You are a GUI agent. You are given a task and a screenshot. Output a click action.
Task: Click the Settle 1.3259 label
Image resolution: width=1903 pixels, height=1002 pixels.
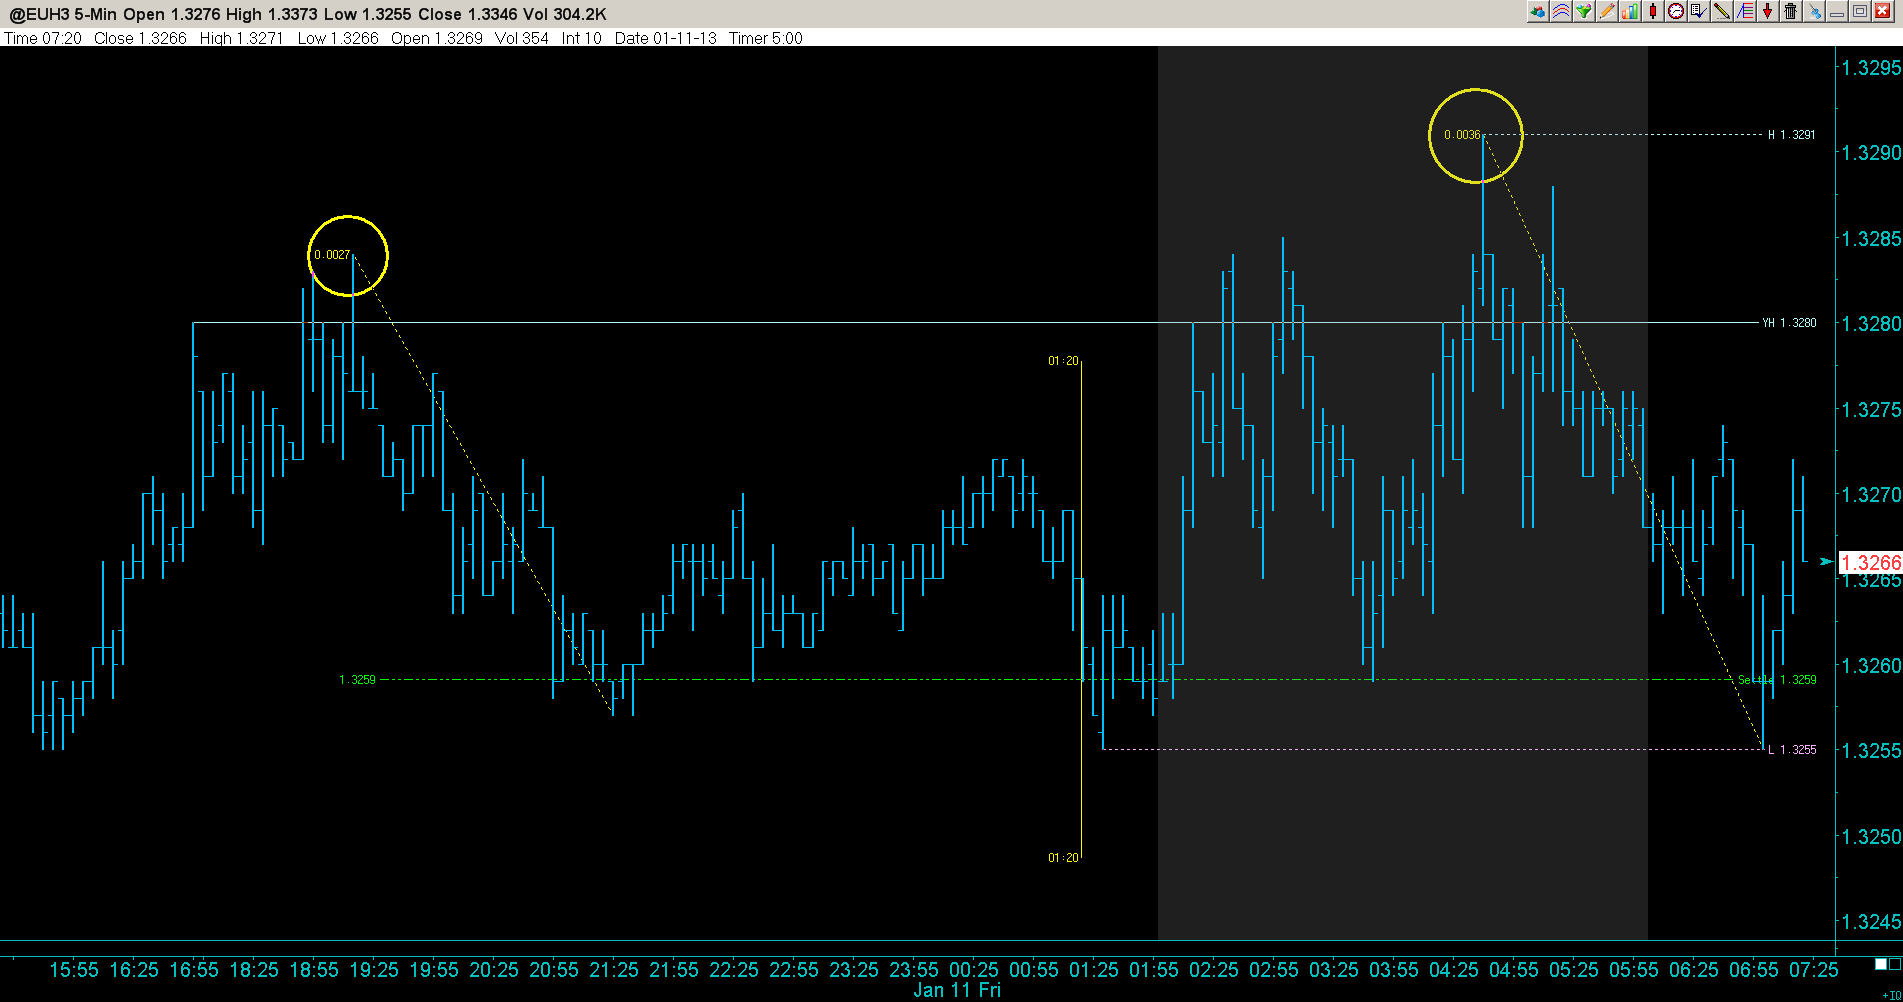coord(1777,680)
